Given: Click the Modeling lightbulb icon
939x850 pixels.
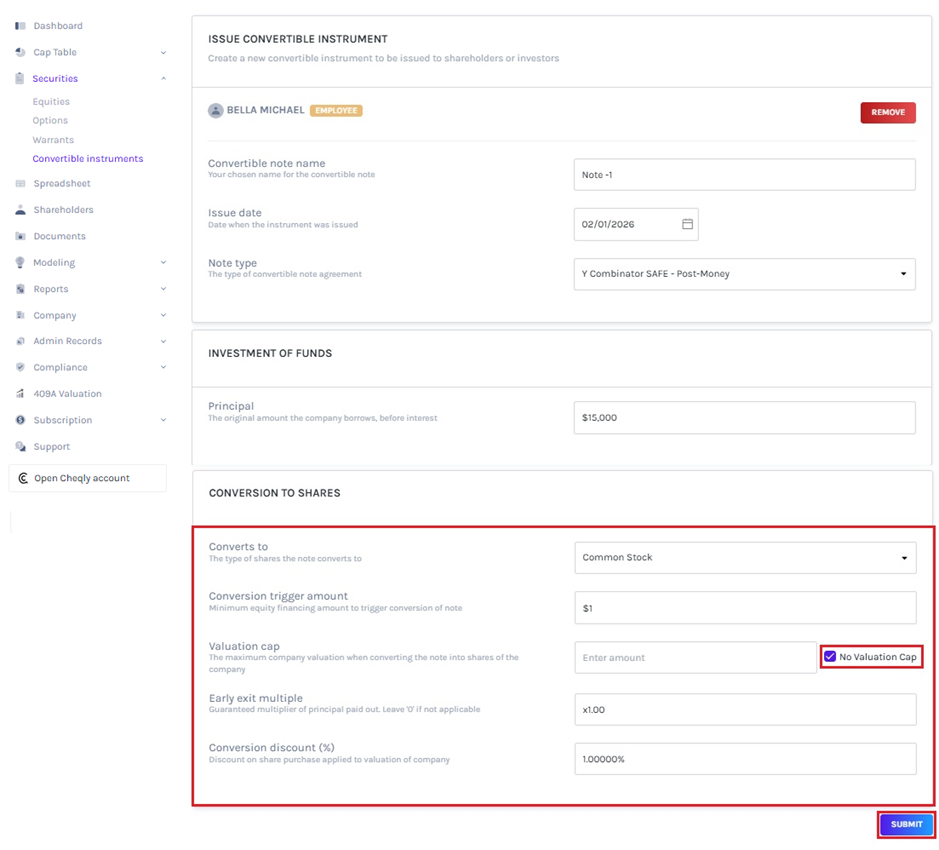Looking at the screenshot, I should tap(20, 263).
